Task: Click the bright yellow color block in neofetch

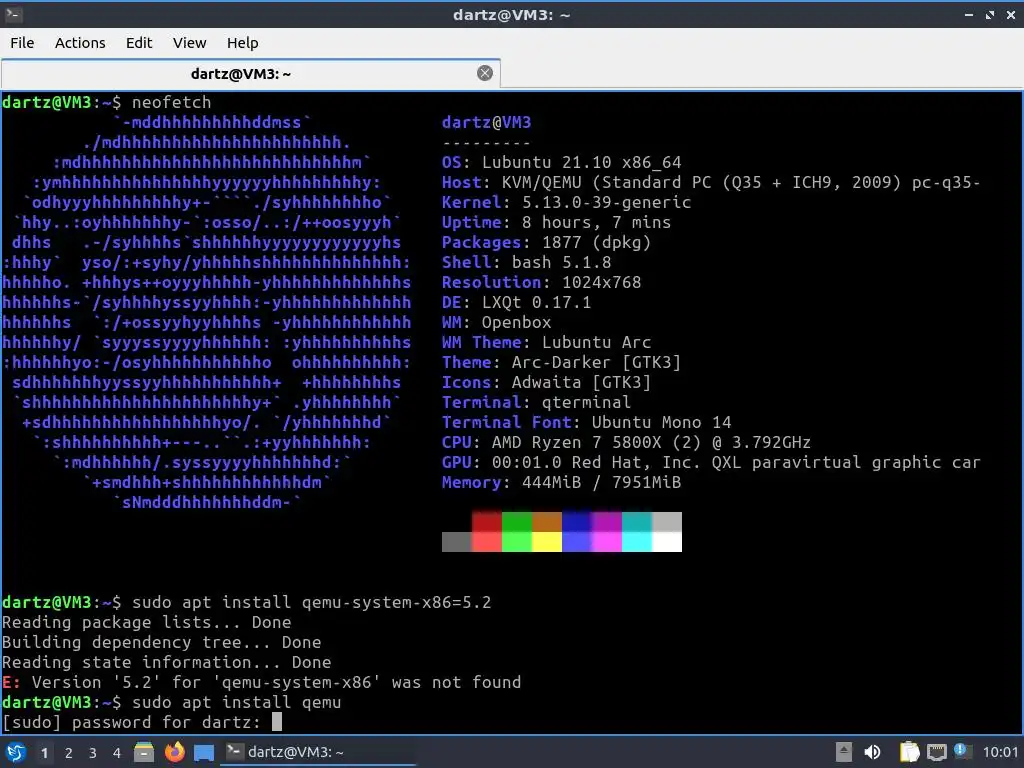Action: coord(547,542)
